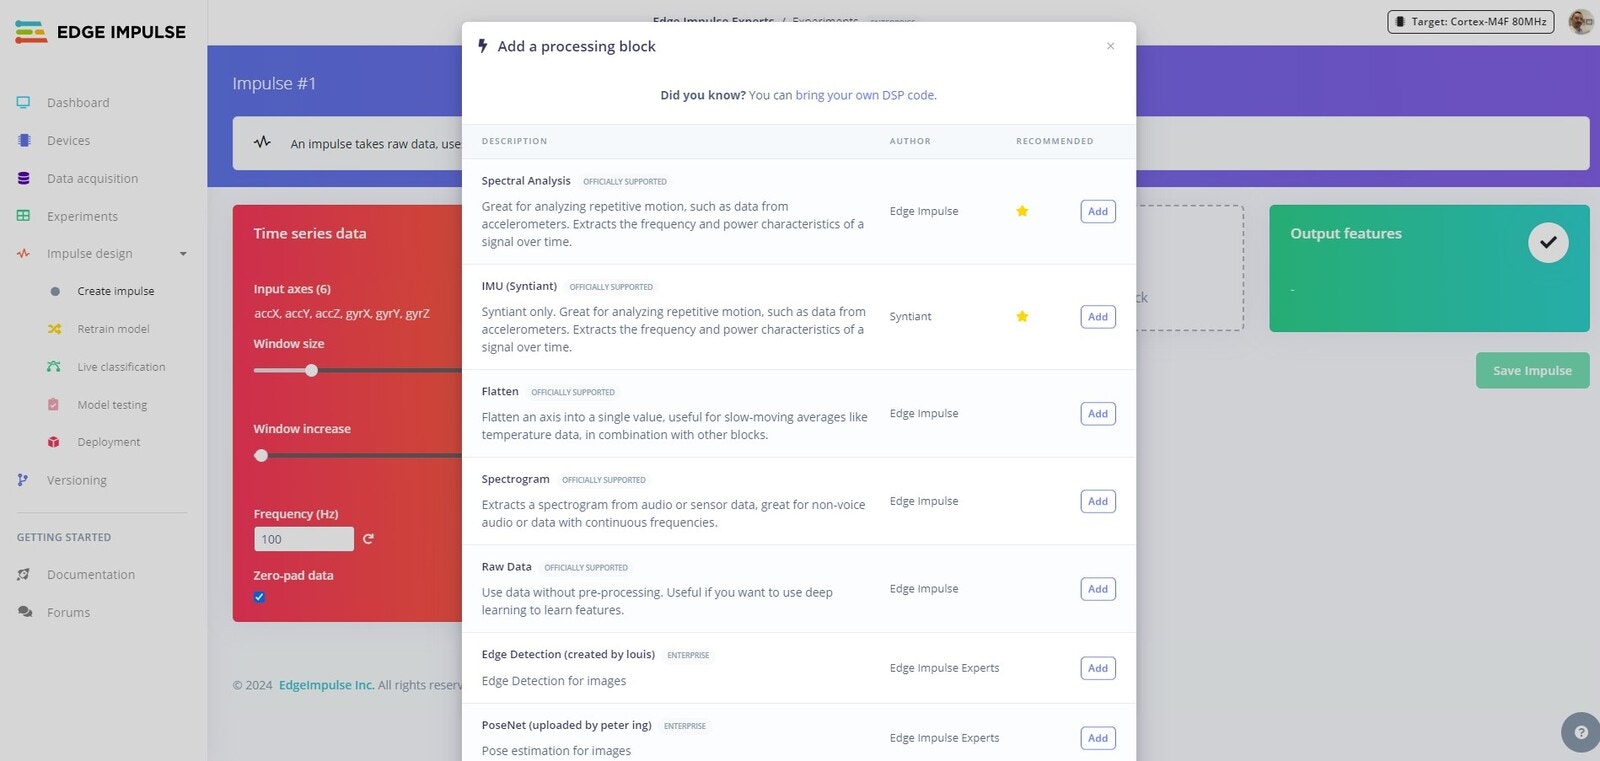Open the bring your own DSP code link
The height and width of the screenshot is (761, 1600).
(x=865, y=95)
